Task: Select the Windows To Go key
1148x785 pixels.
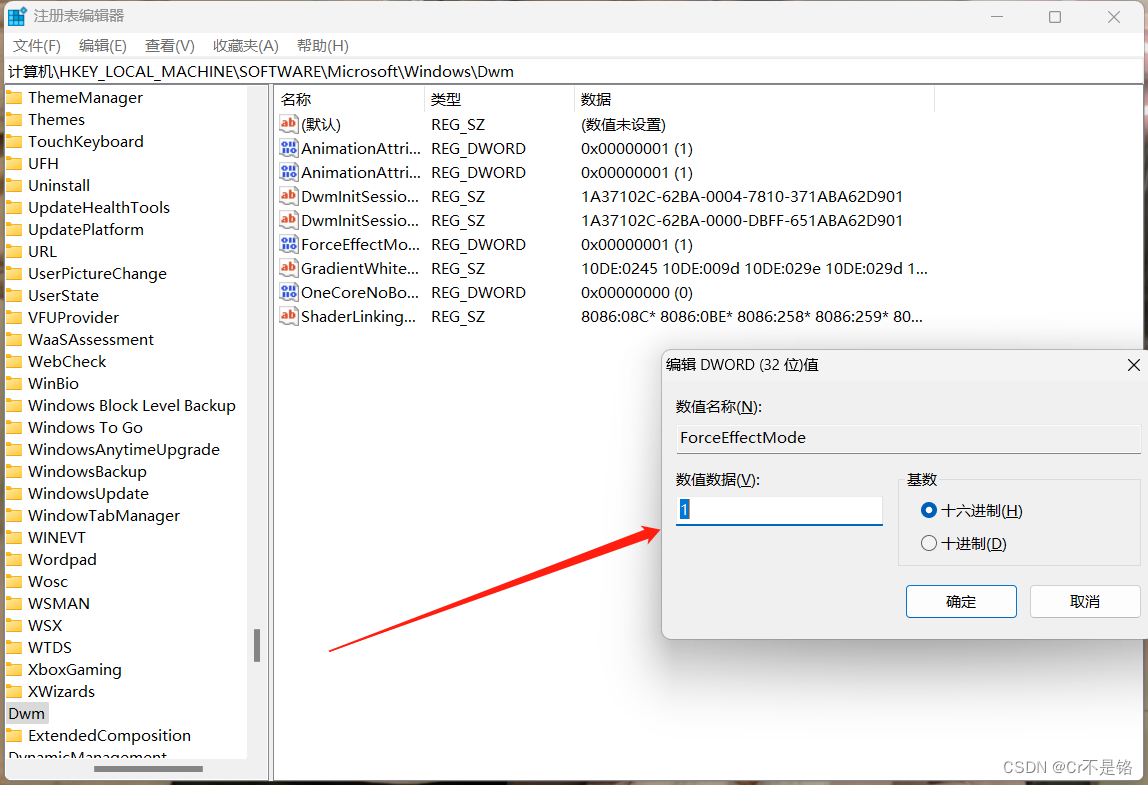Action: tap(86, 428)
